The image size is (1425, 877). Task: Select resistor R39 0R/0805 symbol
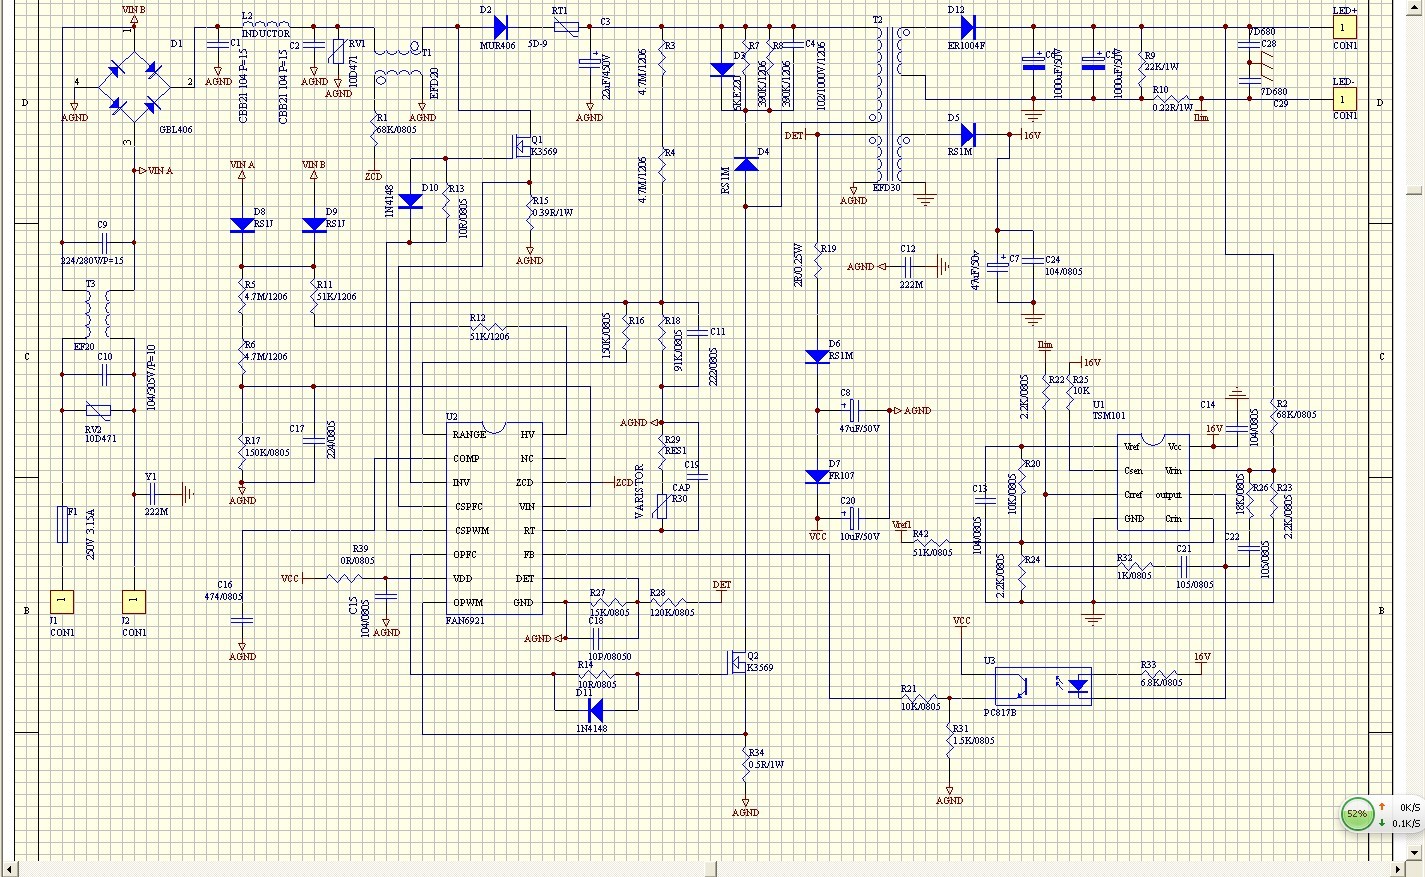pyautogui.click(x=346, y=577)
